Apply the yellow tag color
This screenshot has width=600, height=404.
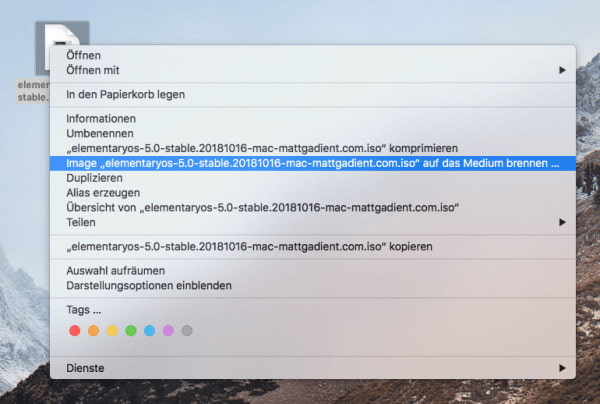click(x=112, y=331)
